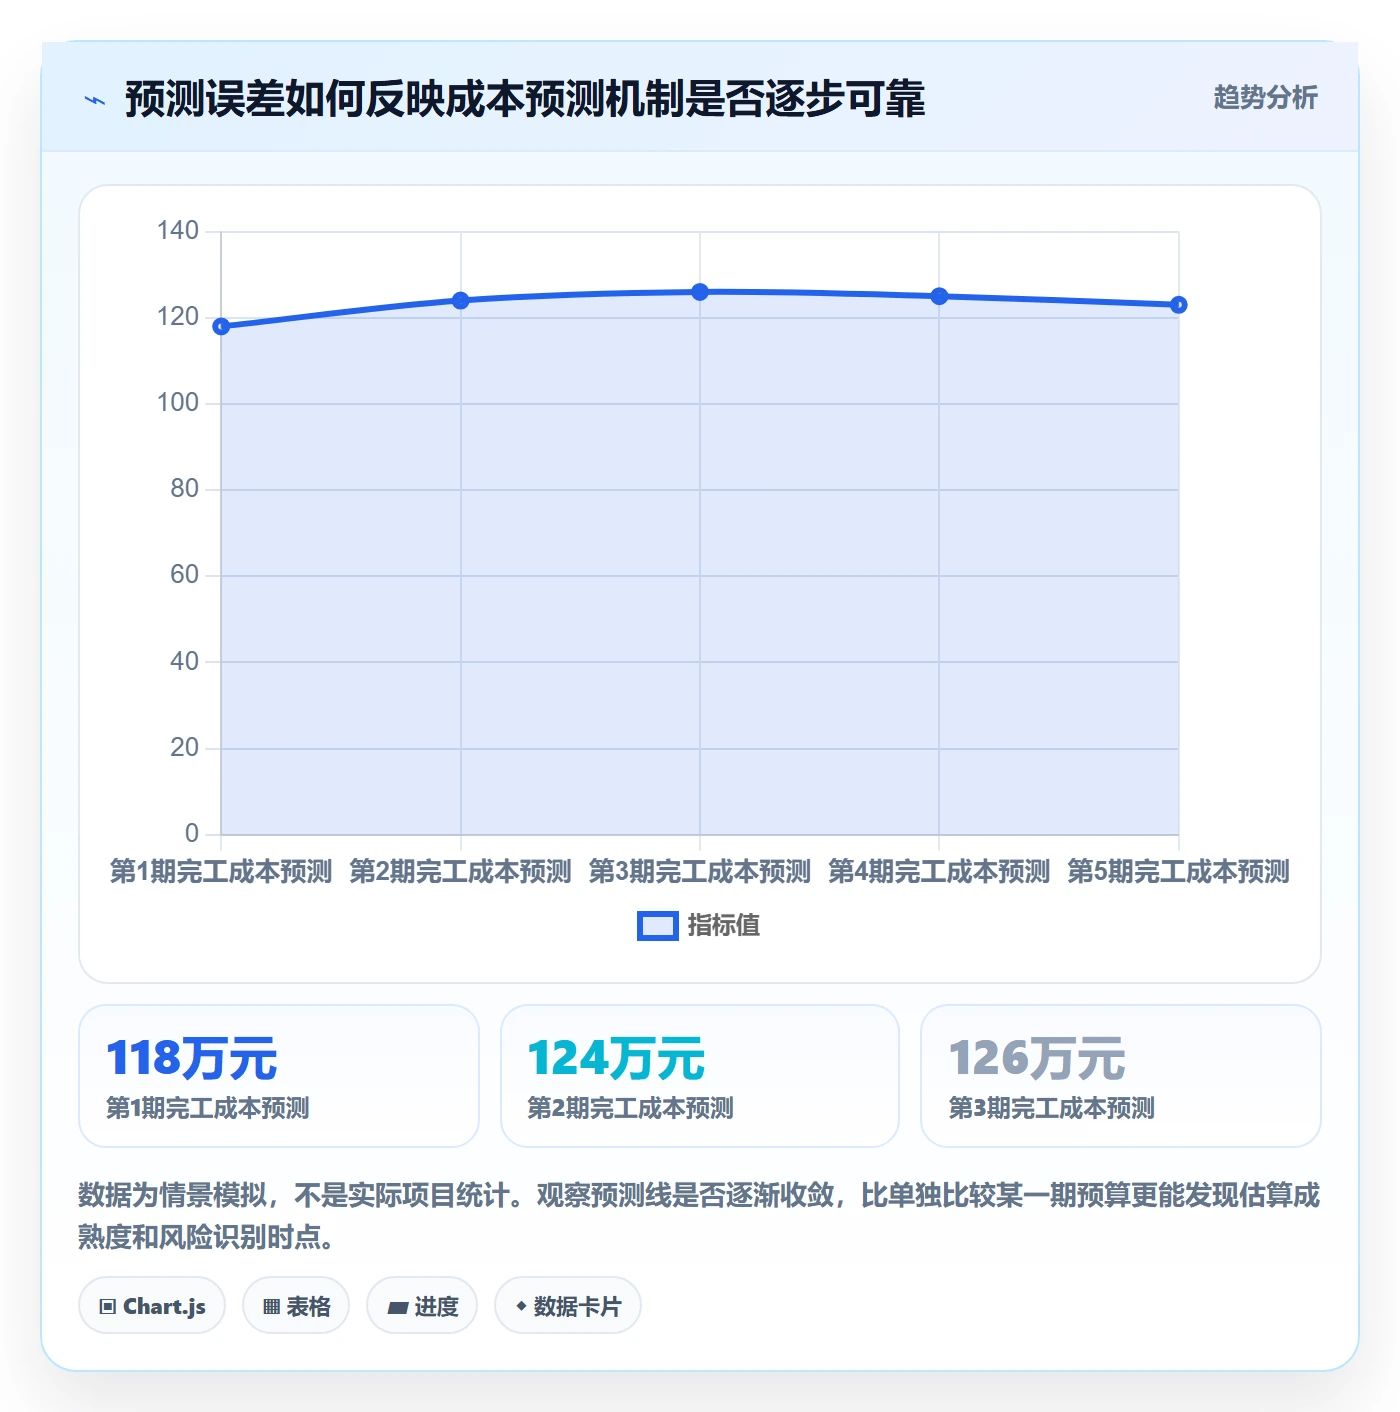Image resolution: width=1400 pixels, height=1412 pixels.
Task: Click the Chart.js tag chip
Action: (152, 1305)
